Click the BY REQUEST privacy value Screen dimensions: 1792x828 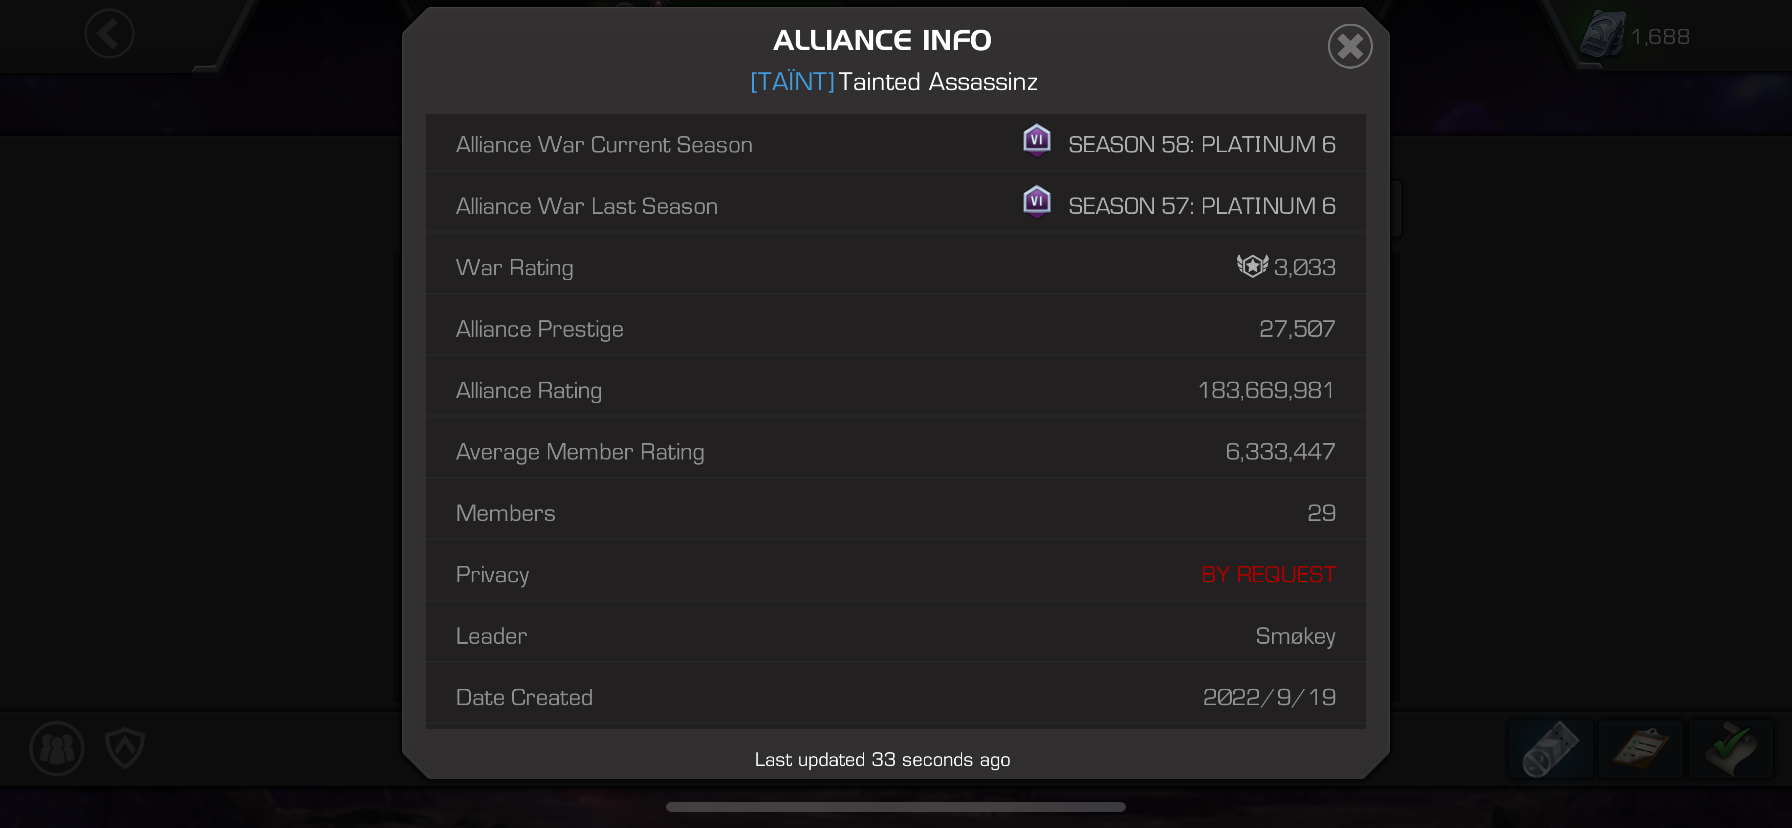1268,574
